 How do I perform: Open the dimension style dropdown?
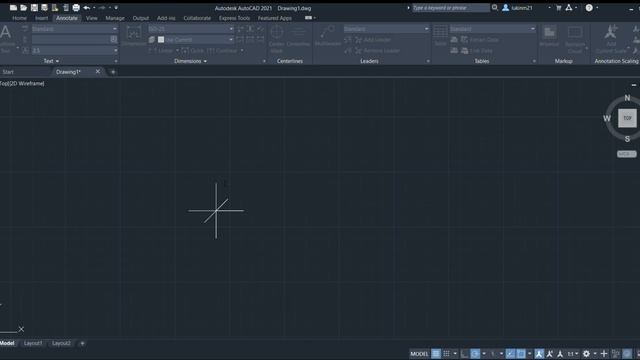191,29
